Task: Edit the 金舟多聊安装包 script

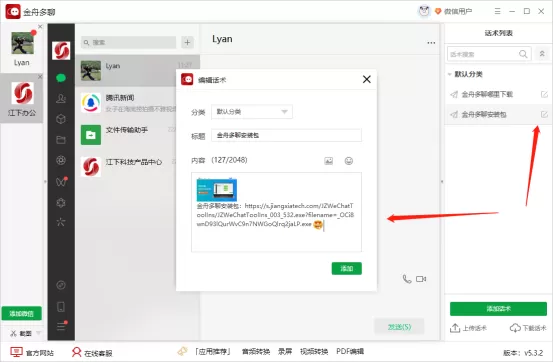Action: click(x=544, y=115)
